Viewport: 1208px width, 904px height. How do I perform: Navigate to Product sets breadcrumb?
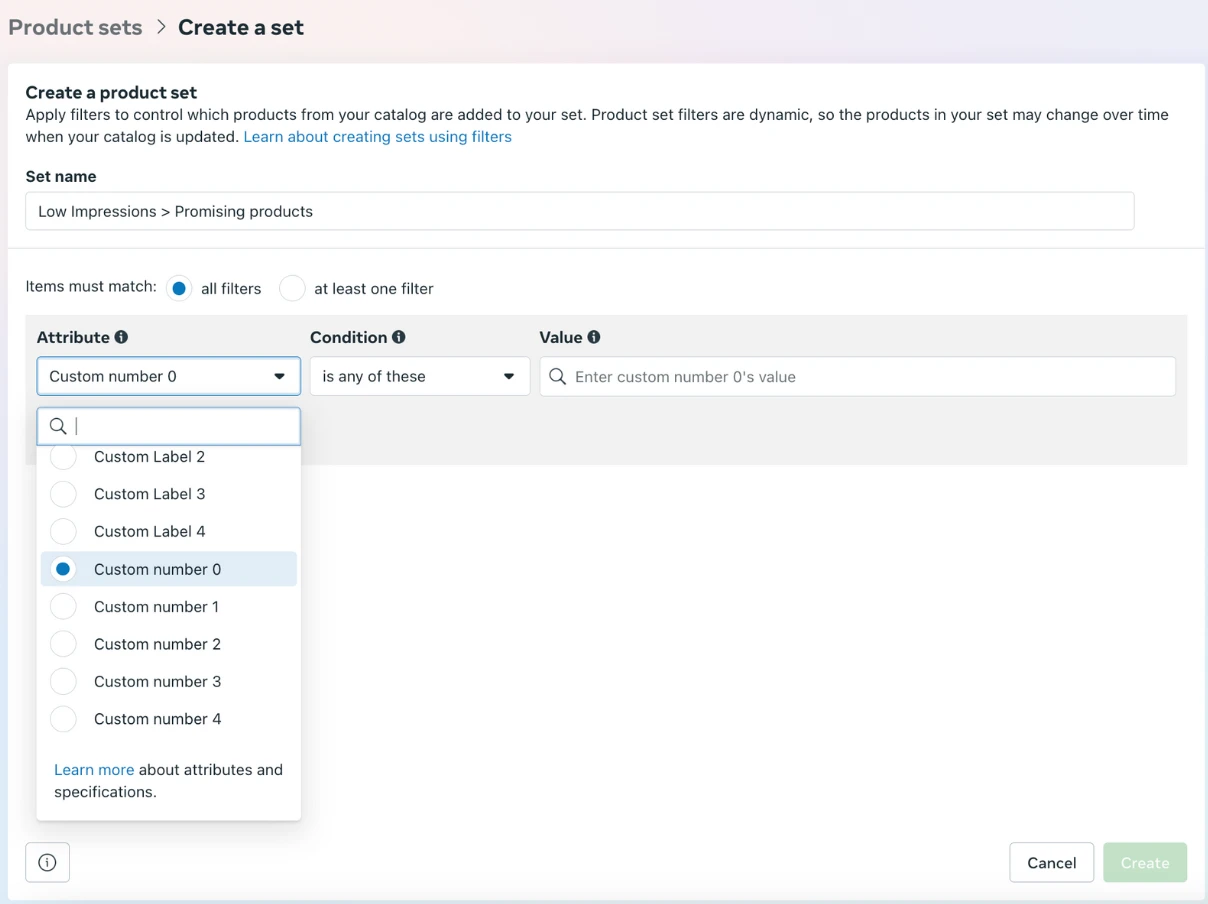[74, 27]
